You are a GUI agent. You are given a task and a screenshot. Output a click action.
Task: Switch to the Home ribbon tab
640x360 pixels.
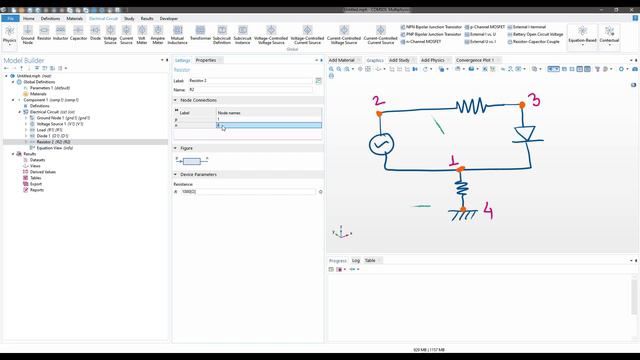click(29, 18)
